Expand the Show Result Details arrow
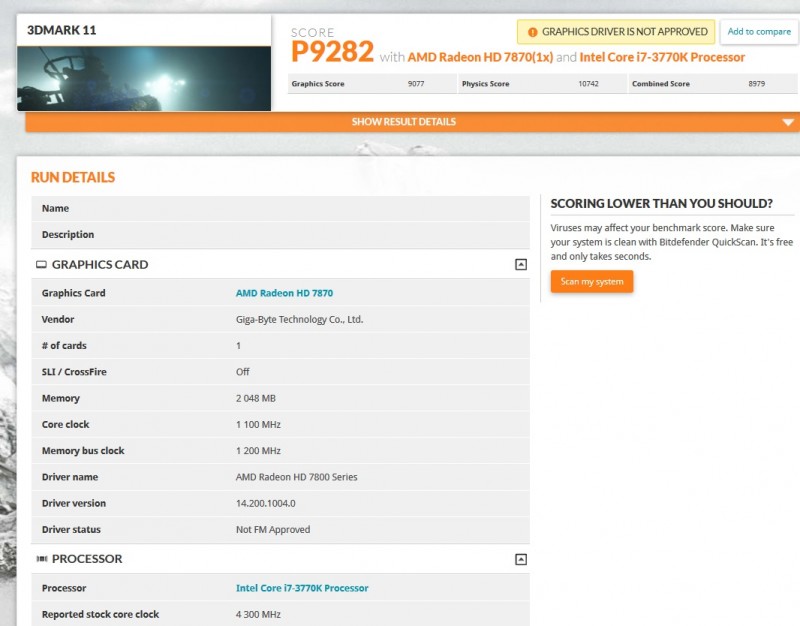 [788, 122]
